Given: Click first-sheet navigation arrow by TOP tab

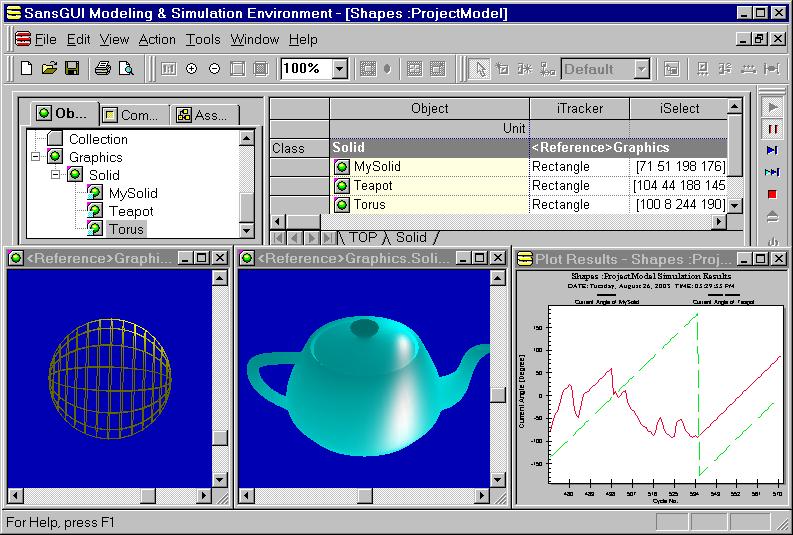Looking at the screenshot, I should coord(277,238).
